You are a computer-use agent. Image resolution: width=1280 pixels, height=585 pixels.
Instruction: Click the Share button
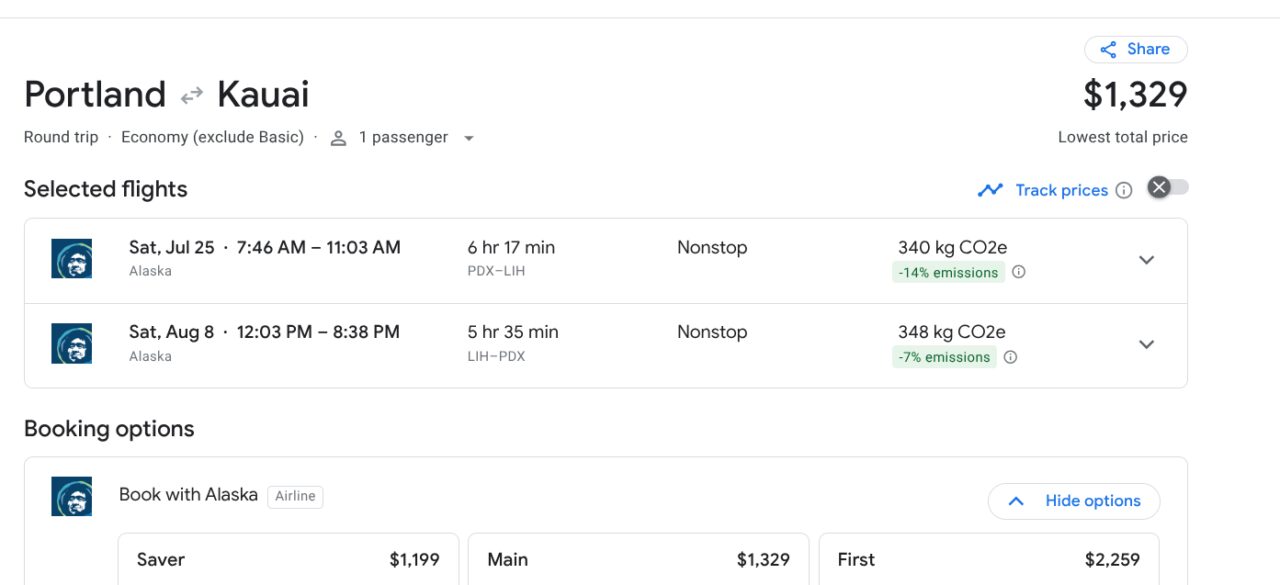[1135, 49]
